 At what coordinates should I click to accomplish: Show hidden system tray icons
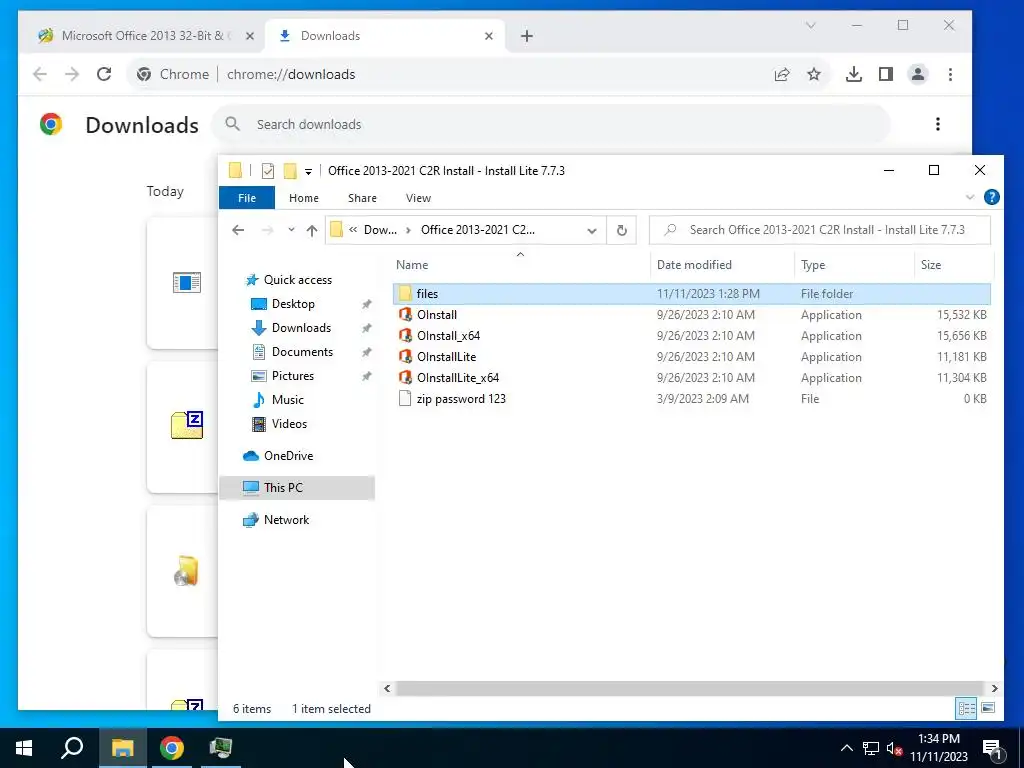click(x=846, y=748)
